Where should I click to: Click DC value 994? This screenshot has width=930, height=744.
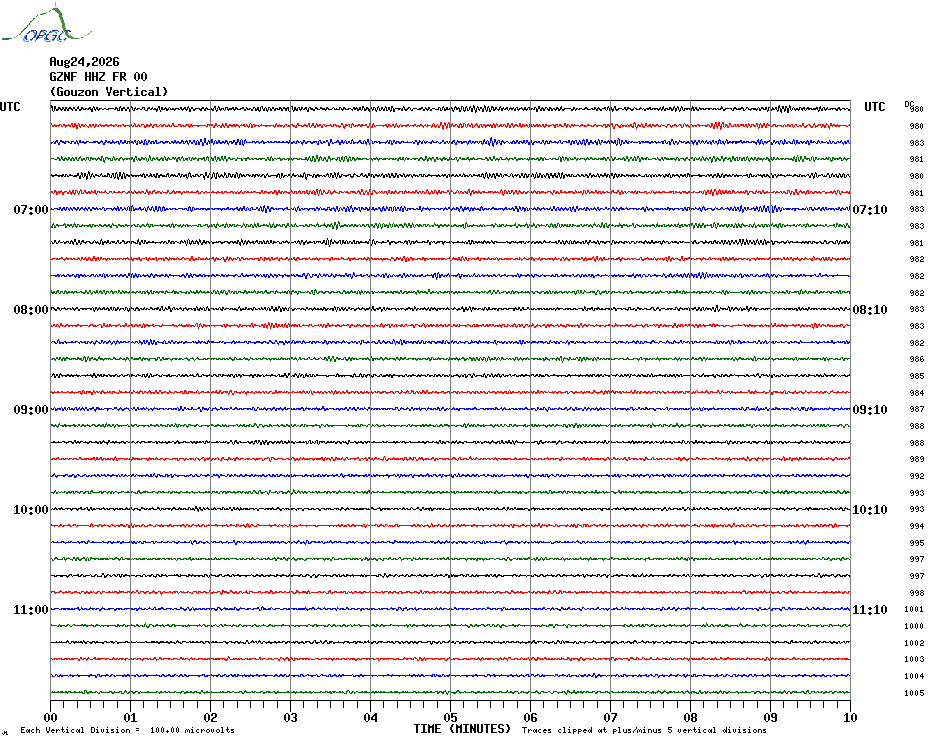pyautogui.click(x=916, y=526)
